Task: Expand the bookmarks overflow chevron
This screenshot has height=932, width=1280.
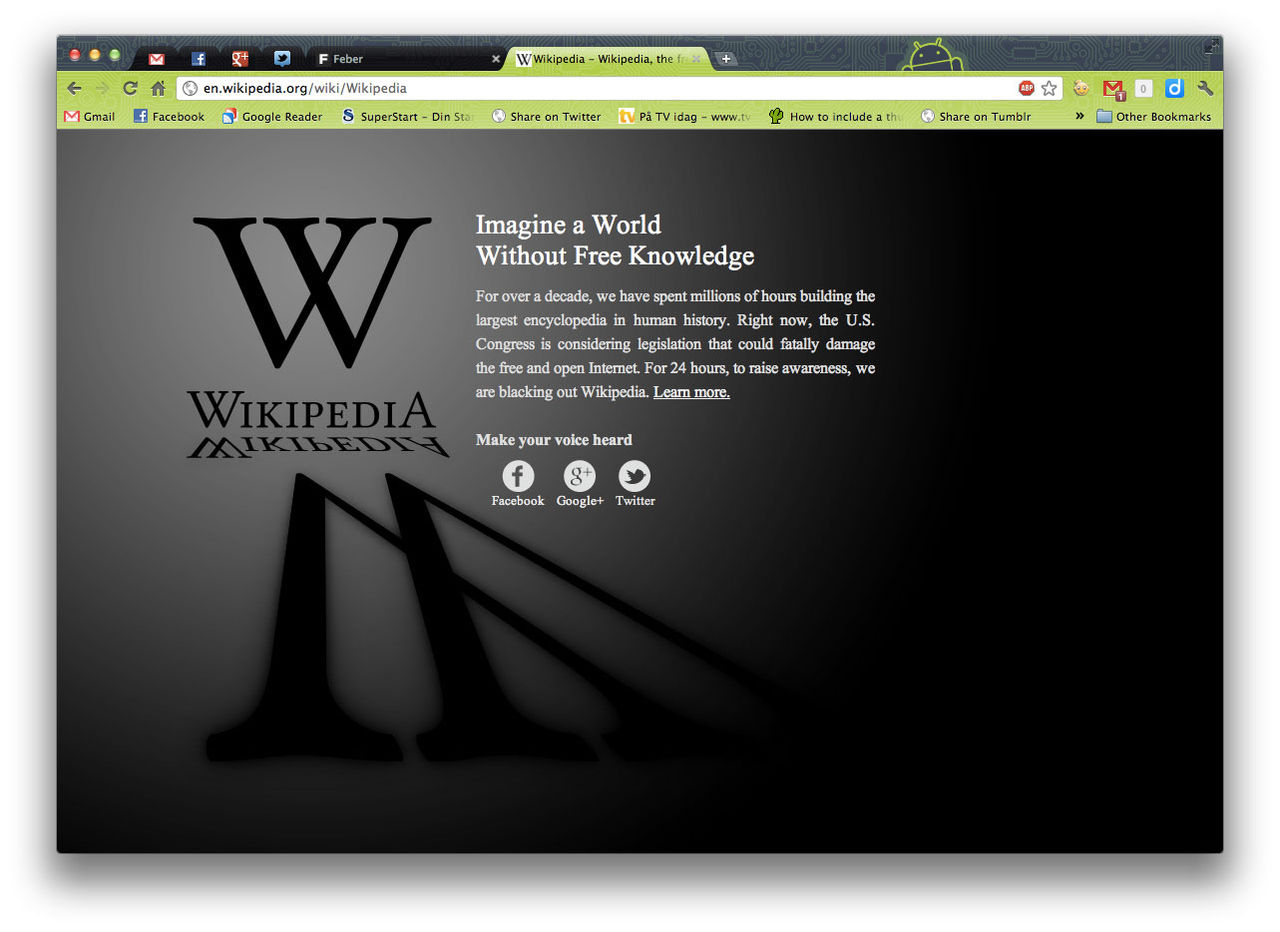Action: click(x=1078, y=116)
